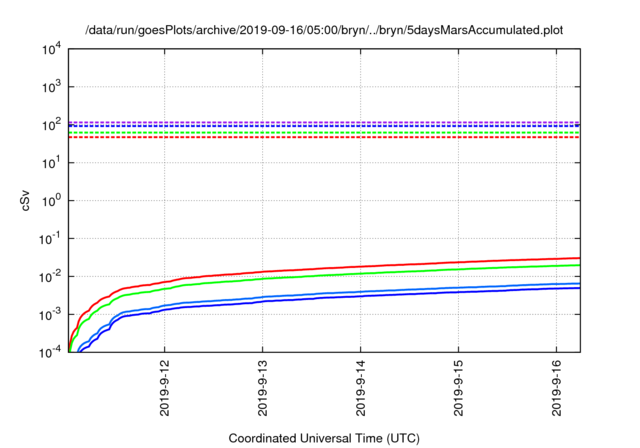Click the 10^4 y-axis tick label
This screenshot has width=640, height=448.
tap(51, 49)
